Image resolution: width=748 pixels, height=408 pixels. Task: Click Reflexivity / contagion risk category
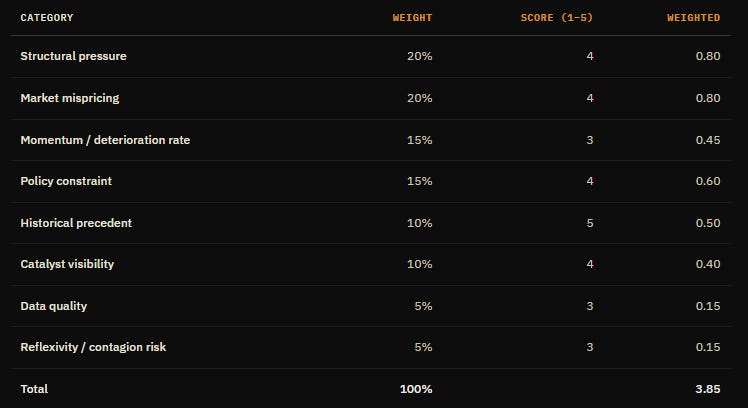coord(93,347)
